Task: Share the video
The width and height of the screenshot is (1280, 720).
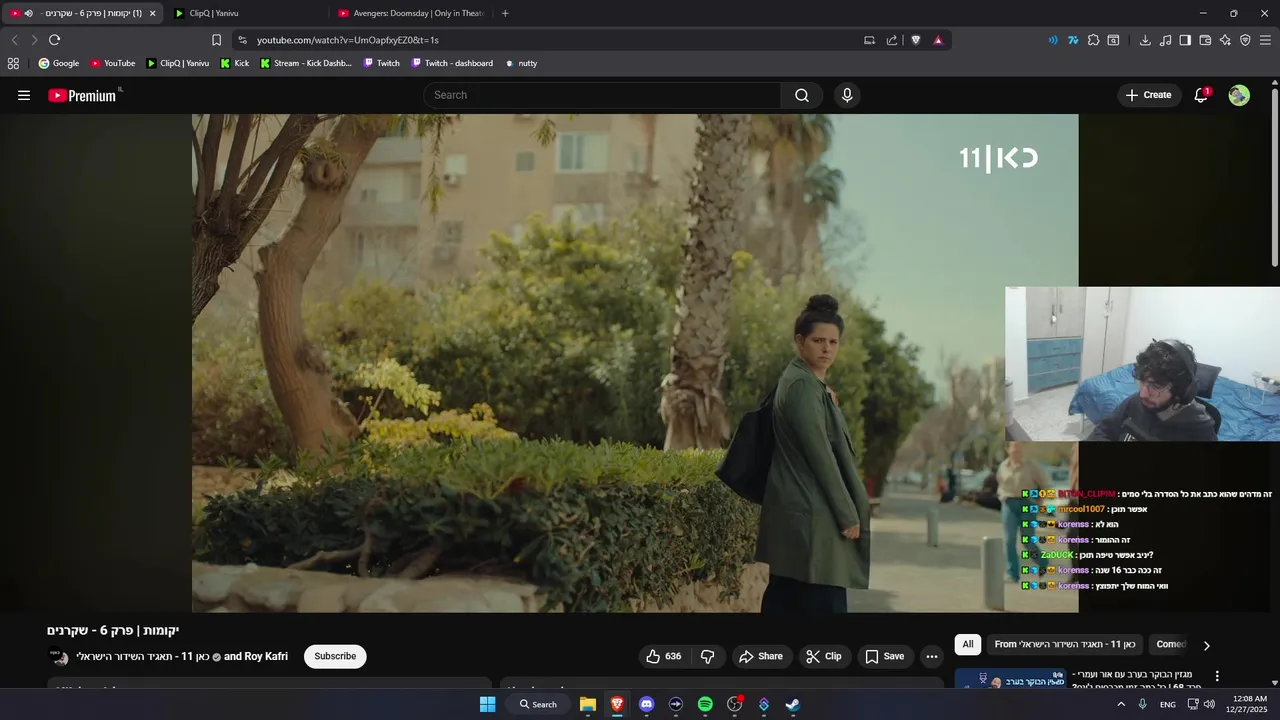Action: (x=761, y=656)
